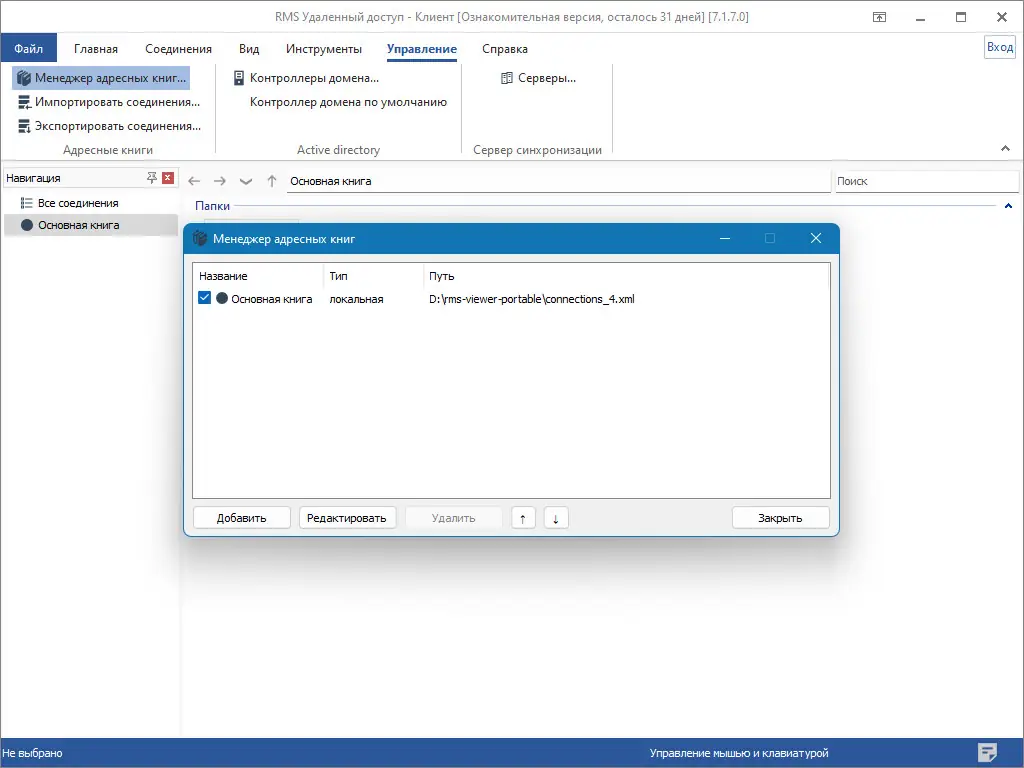Switch to the Инструменты tab
Screen dimensions: 1024x768
tap(324, 48)
